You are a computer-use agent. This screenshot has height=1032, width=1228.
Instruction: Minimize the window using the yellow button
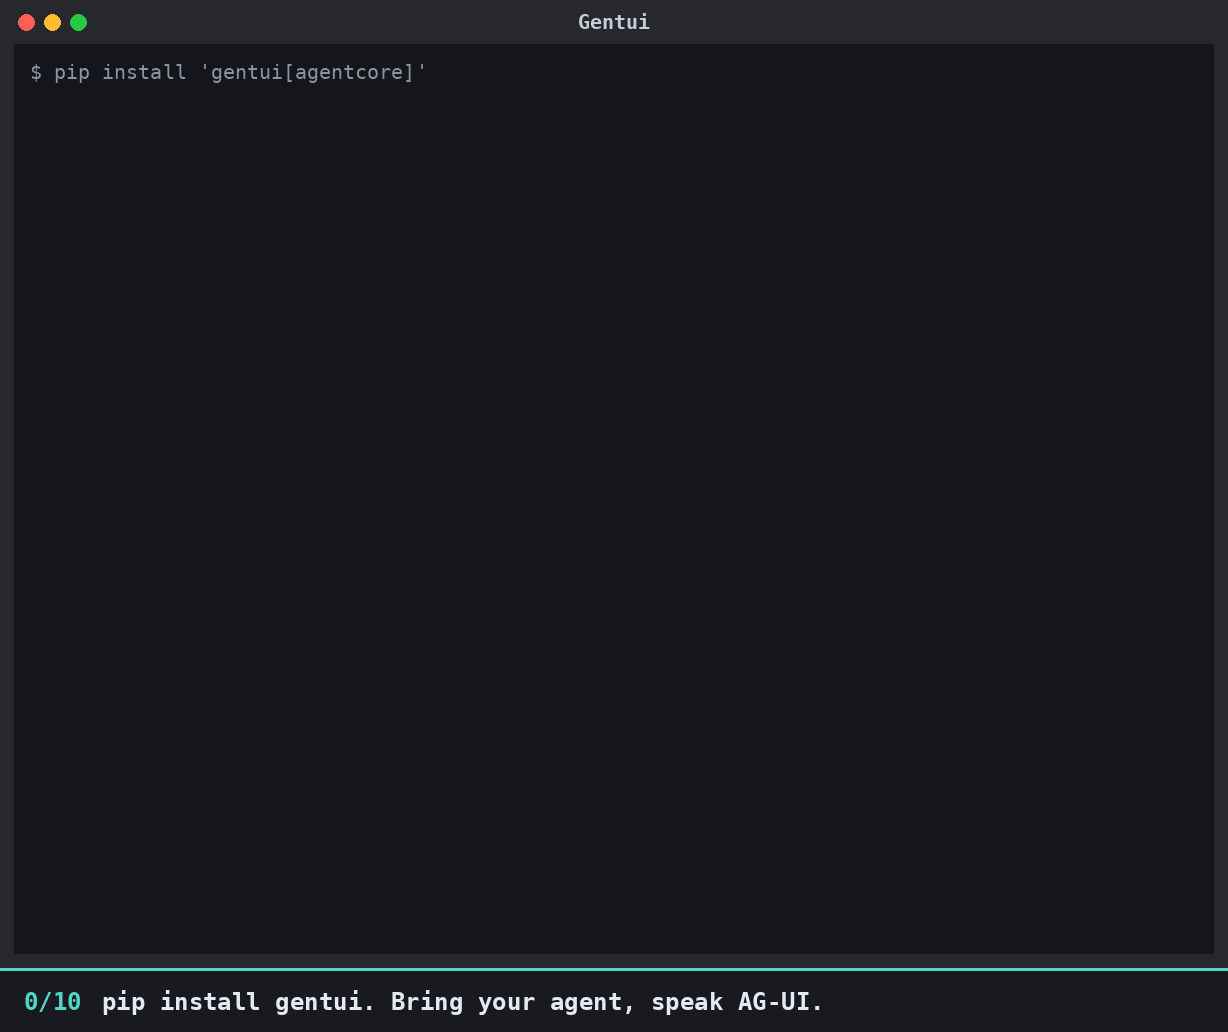click(53, 22)
